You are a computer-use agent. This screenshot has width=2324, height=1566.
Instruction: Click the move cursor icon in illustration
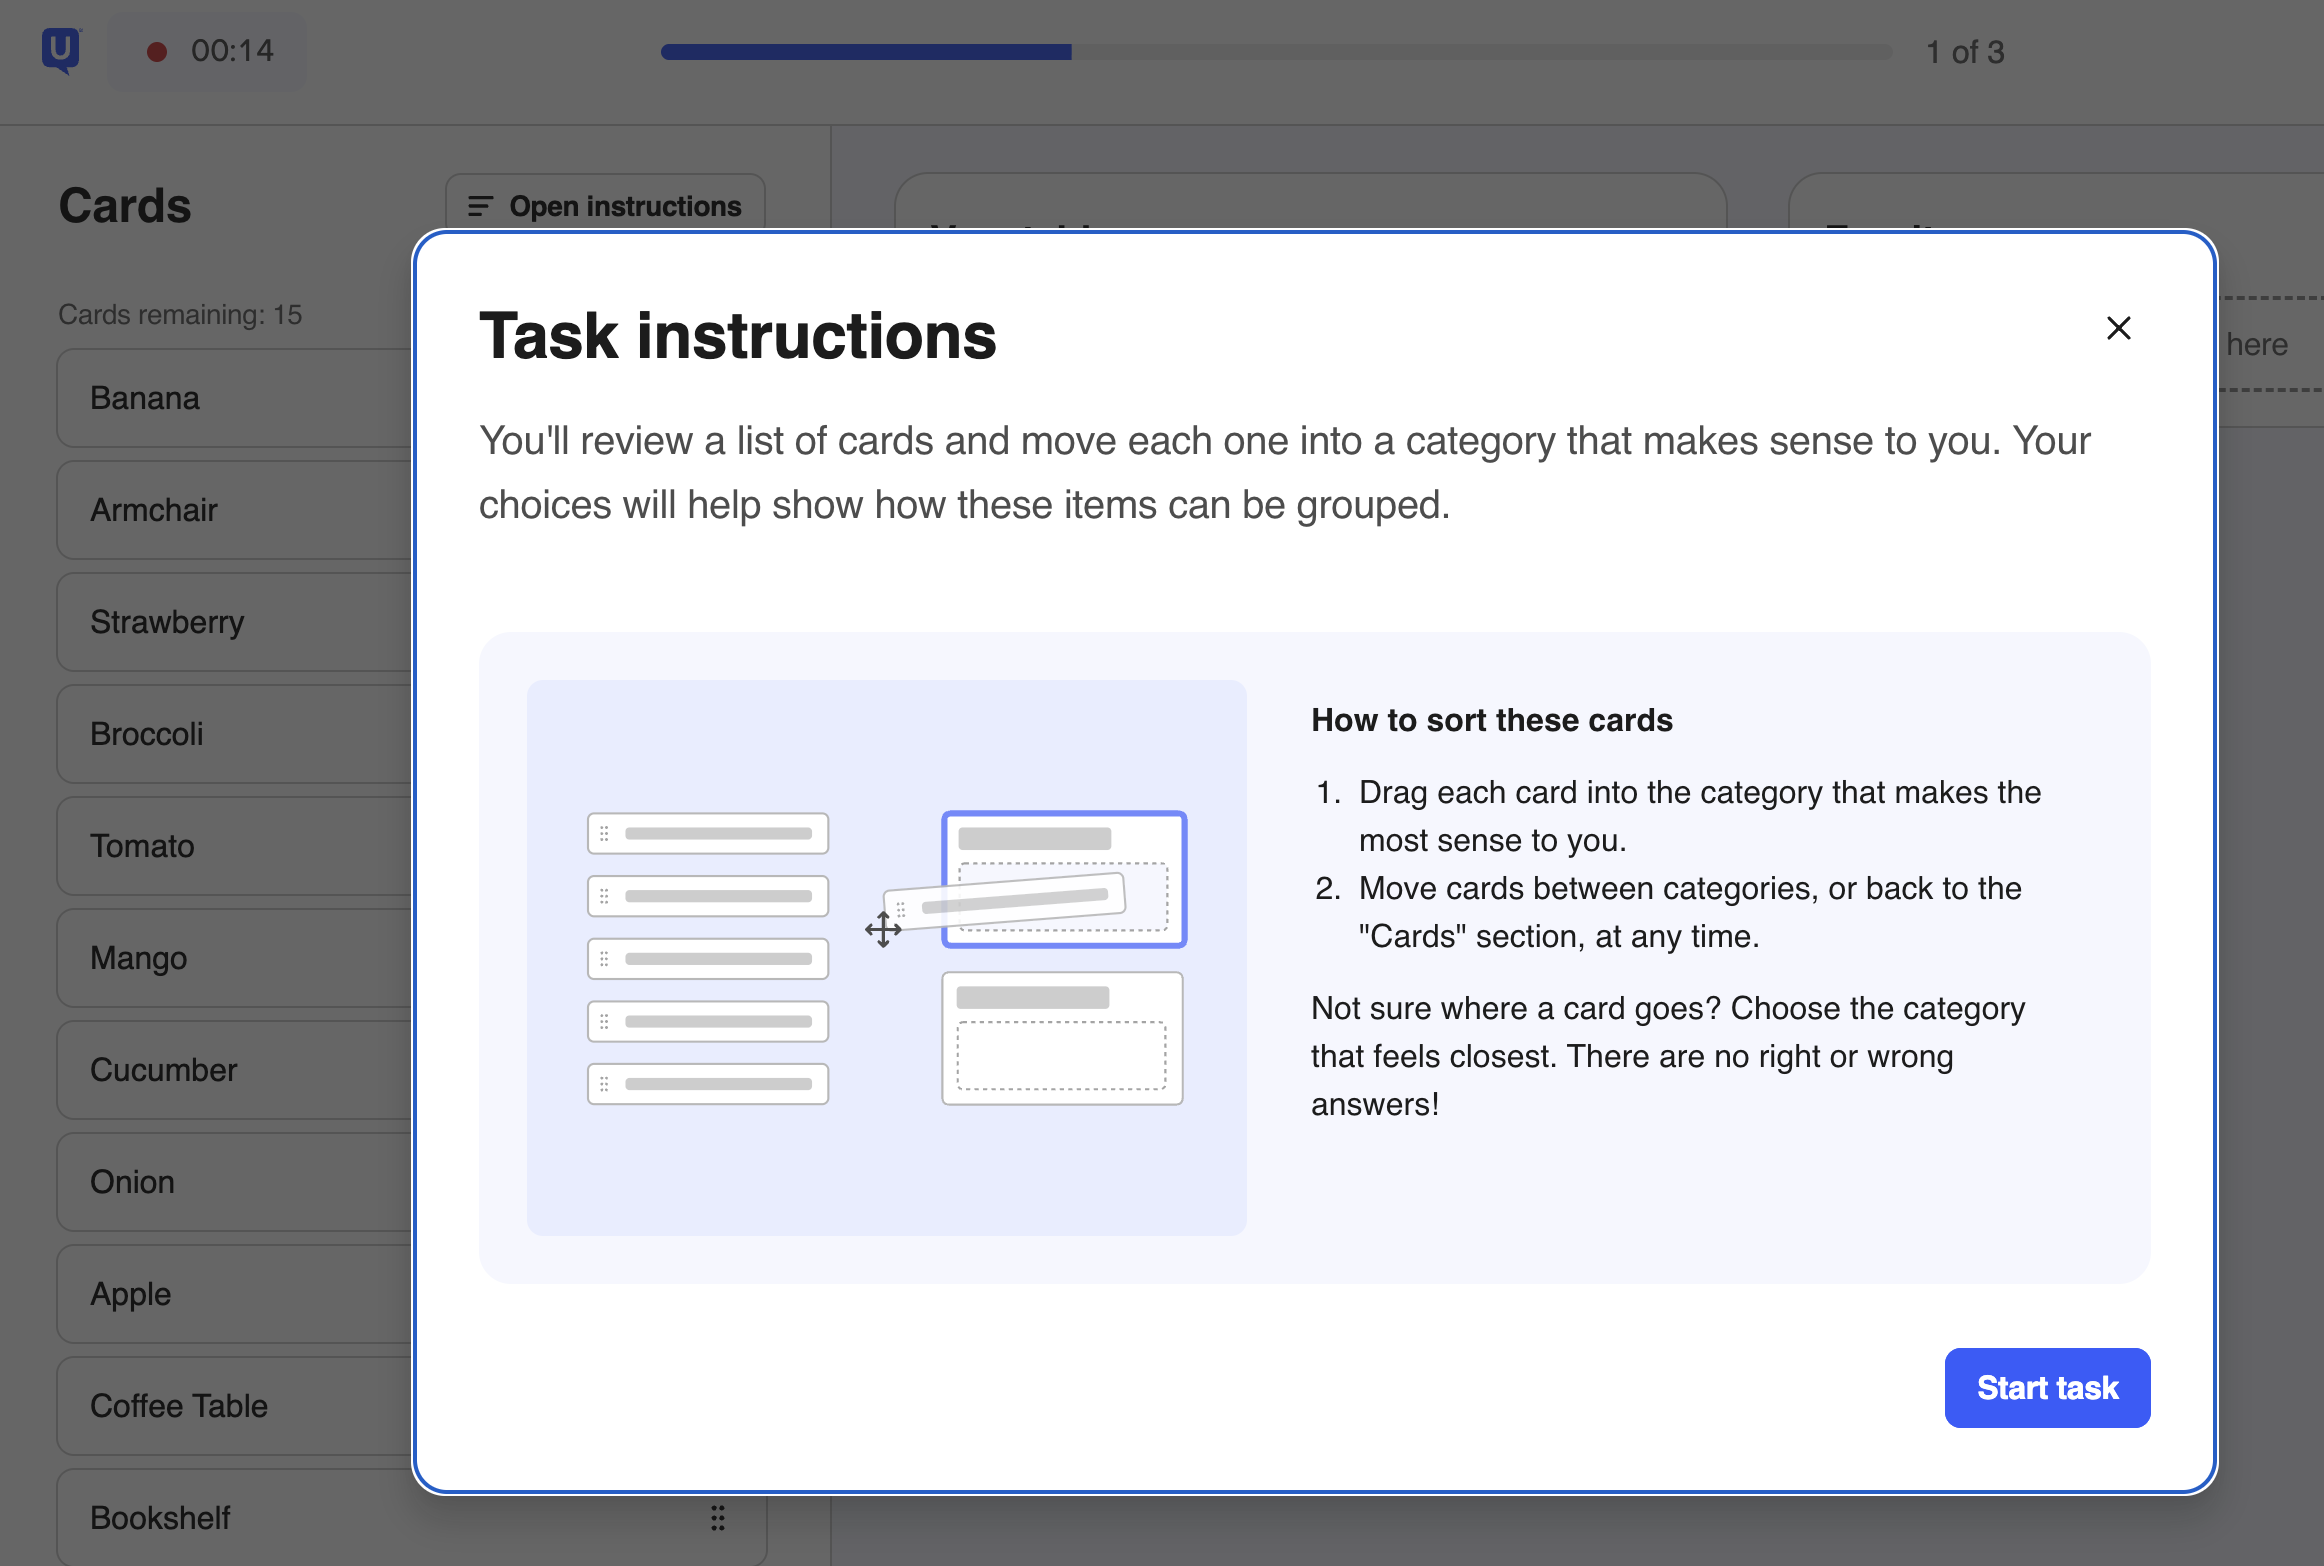(883, 929)
